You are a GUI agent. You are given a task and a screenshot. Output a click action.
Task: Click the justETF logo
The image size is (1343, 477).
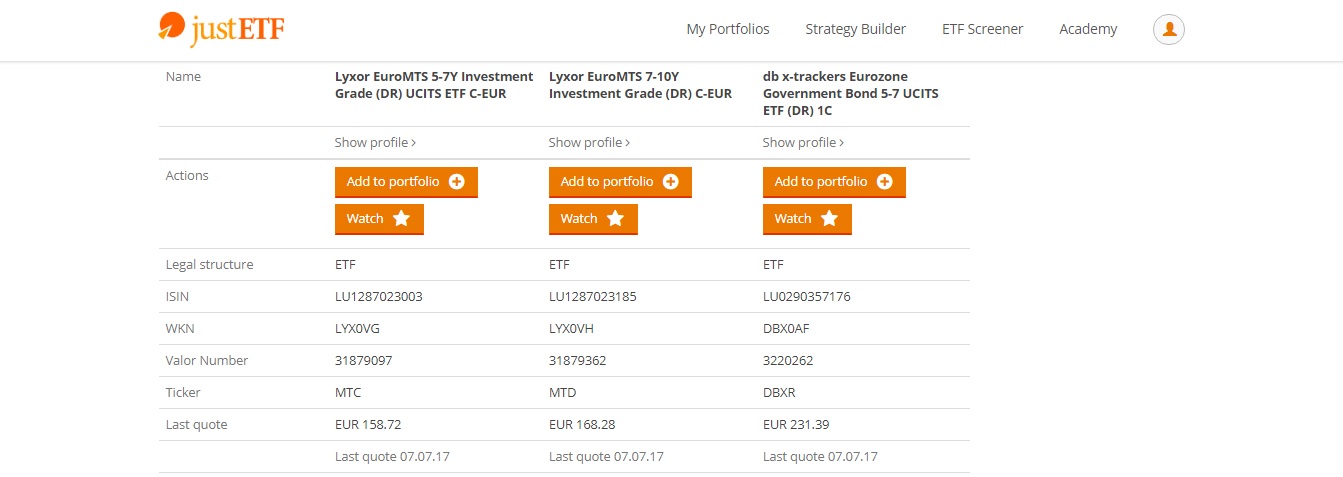221,28
